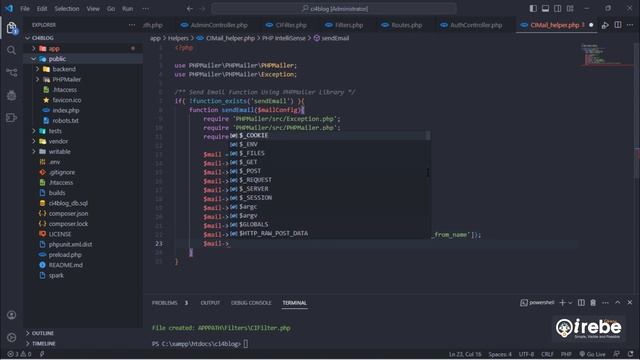Open ci4blog_db.sql file
This screenshot has height=360, width=640.
pos(68,203)
